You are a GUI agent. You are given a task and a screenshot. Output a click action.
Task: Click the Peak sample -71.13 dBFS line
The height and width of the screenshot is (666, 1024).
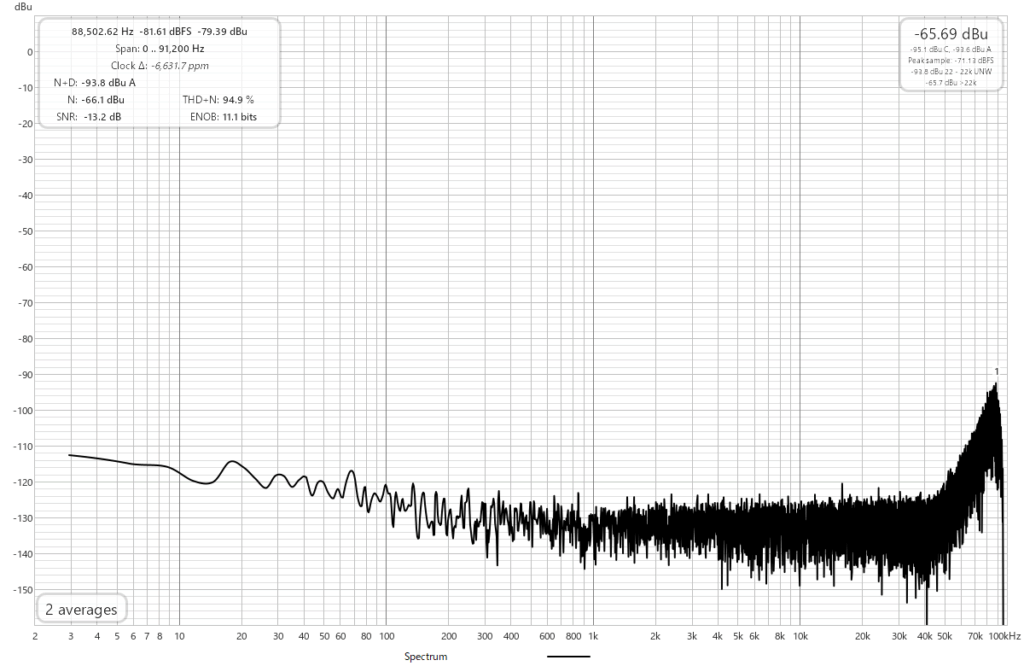point(950,60)
